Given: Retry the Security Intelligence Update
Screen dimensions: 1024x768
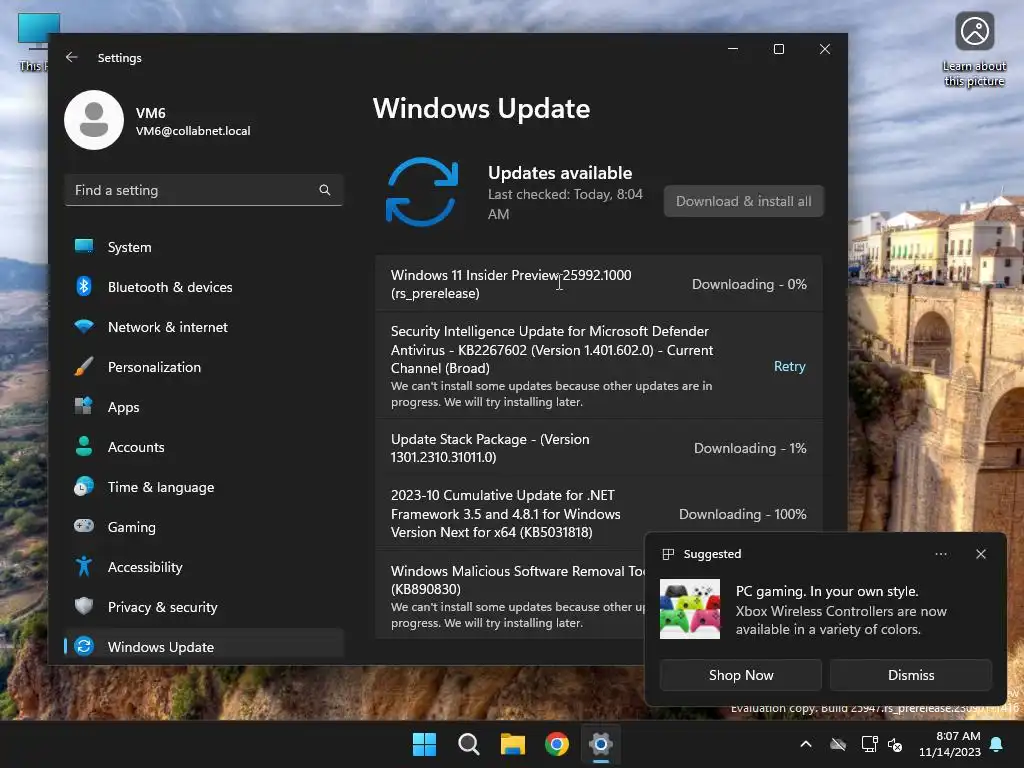Looking at the screenshot, I should (790, 366).
